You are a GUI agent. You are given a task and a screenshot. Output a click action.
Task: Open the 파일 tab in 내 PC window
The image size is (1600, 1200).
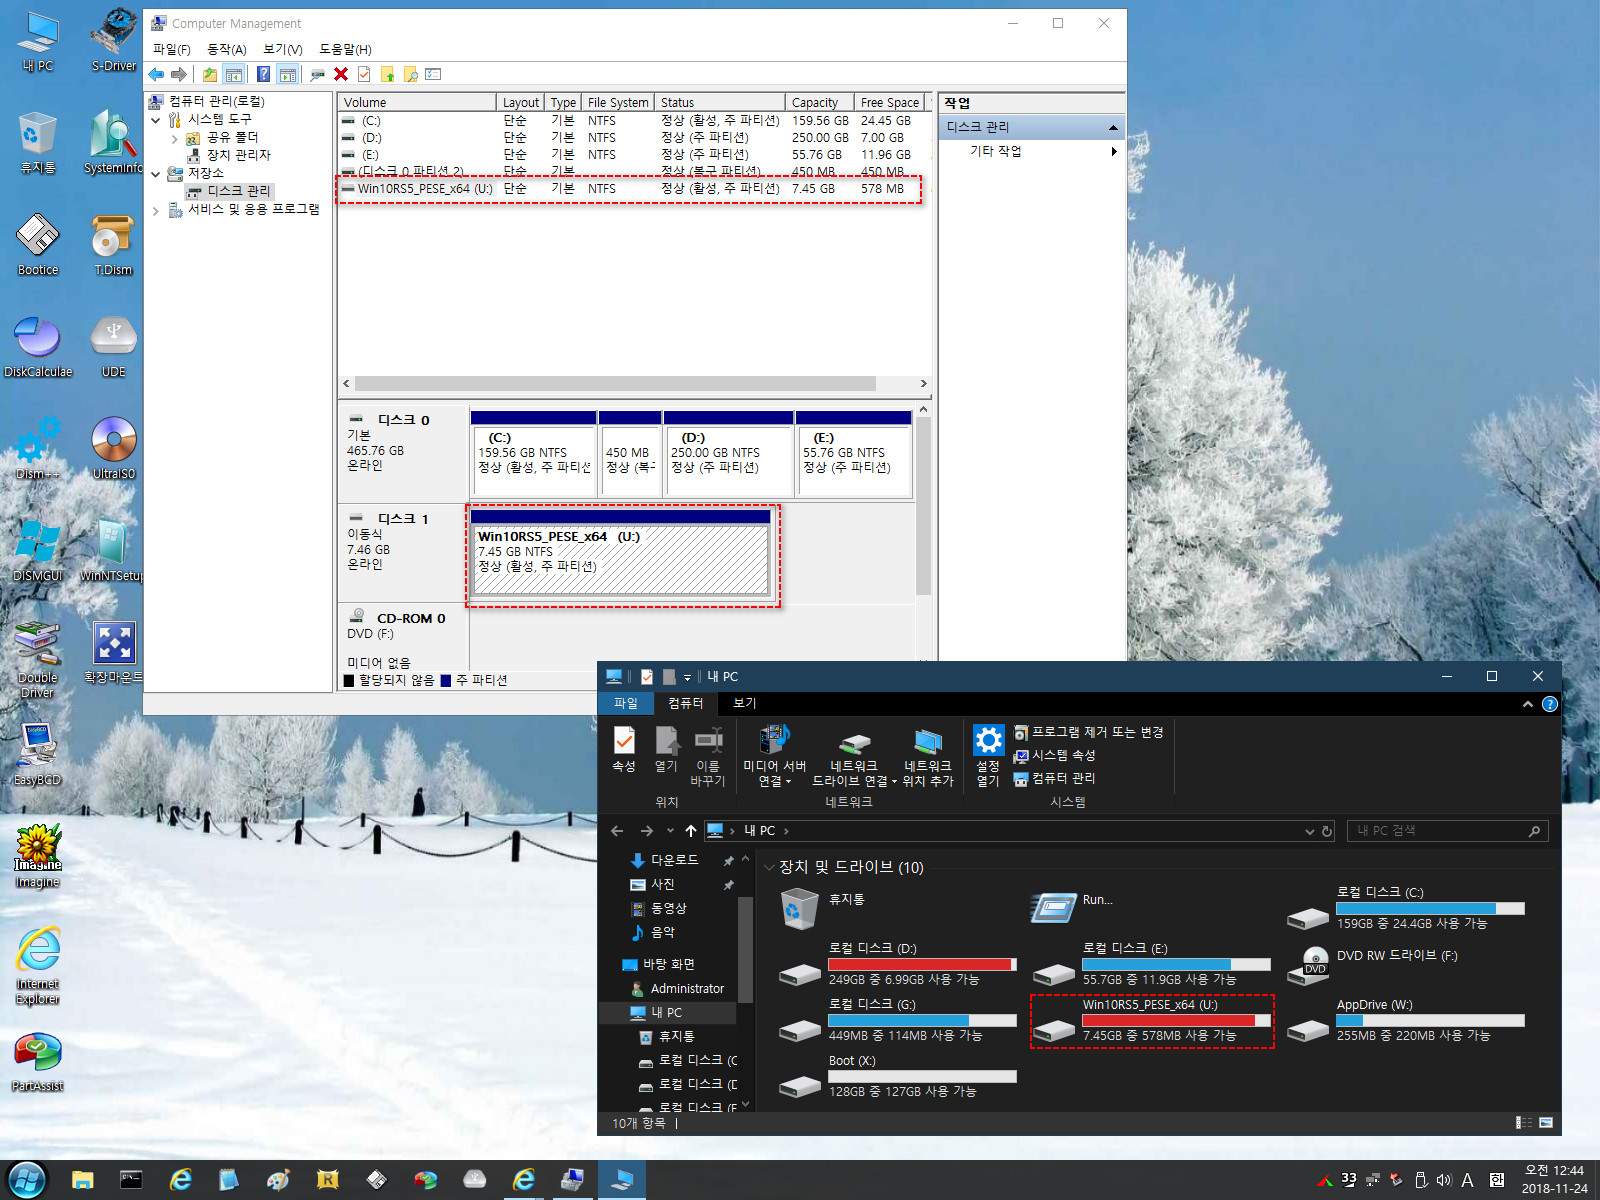click(x=626, y=704)
